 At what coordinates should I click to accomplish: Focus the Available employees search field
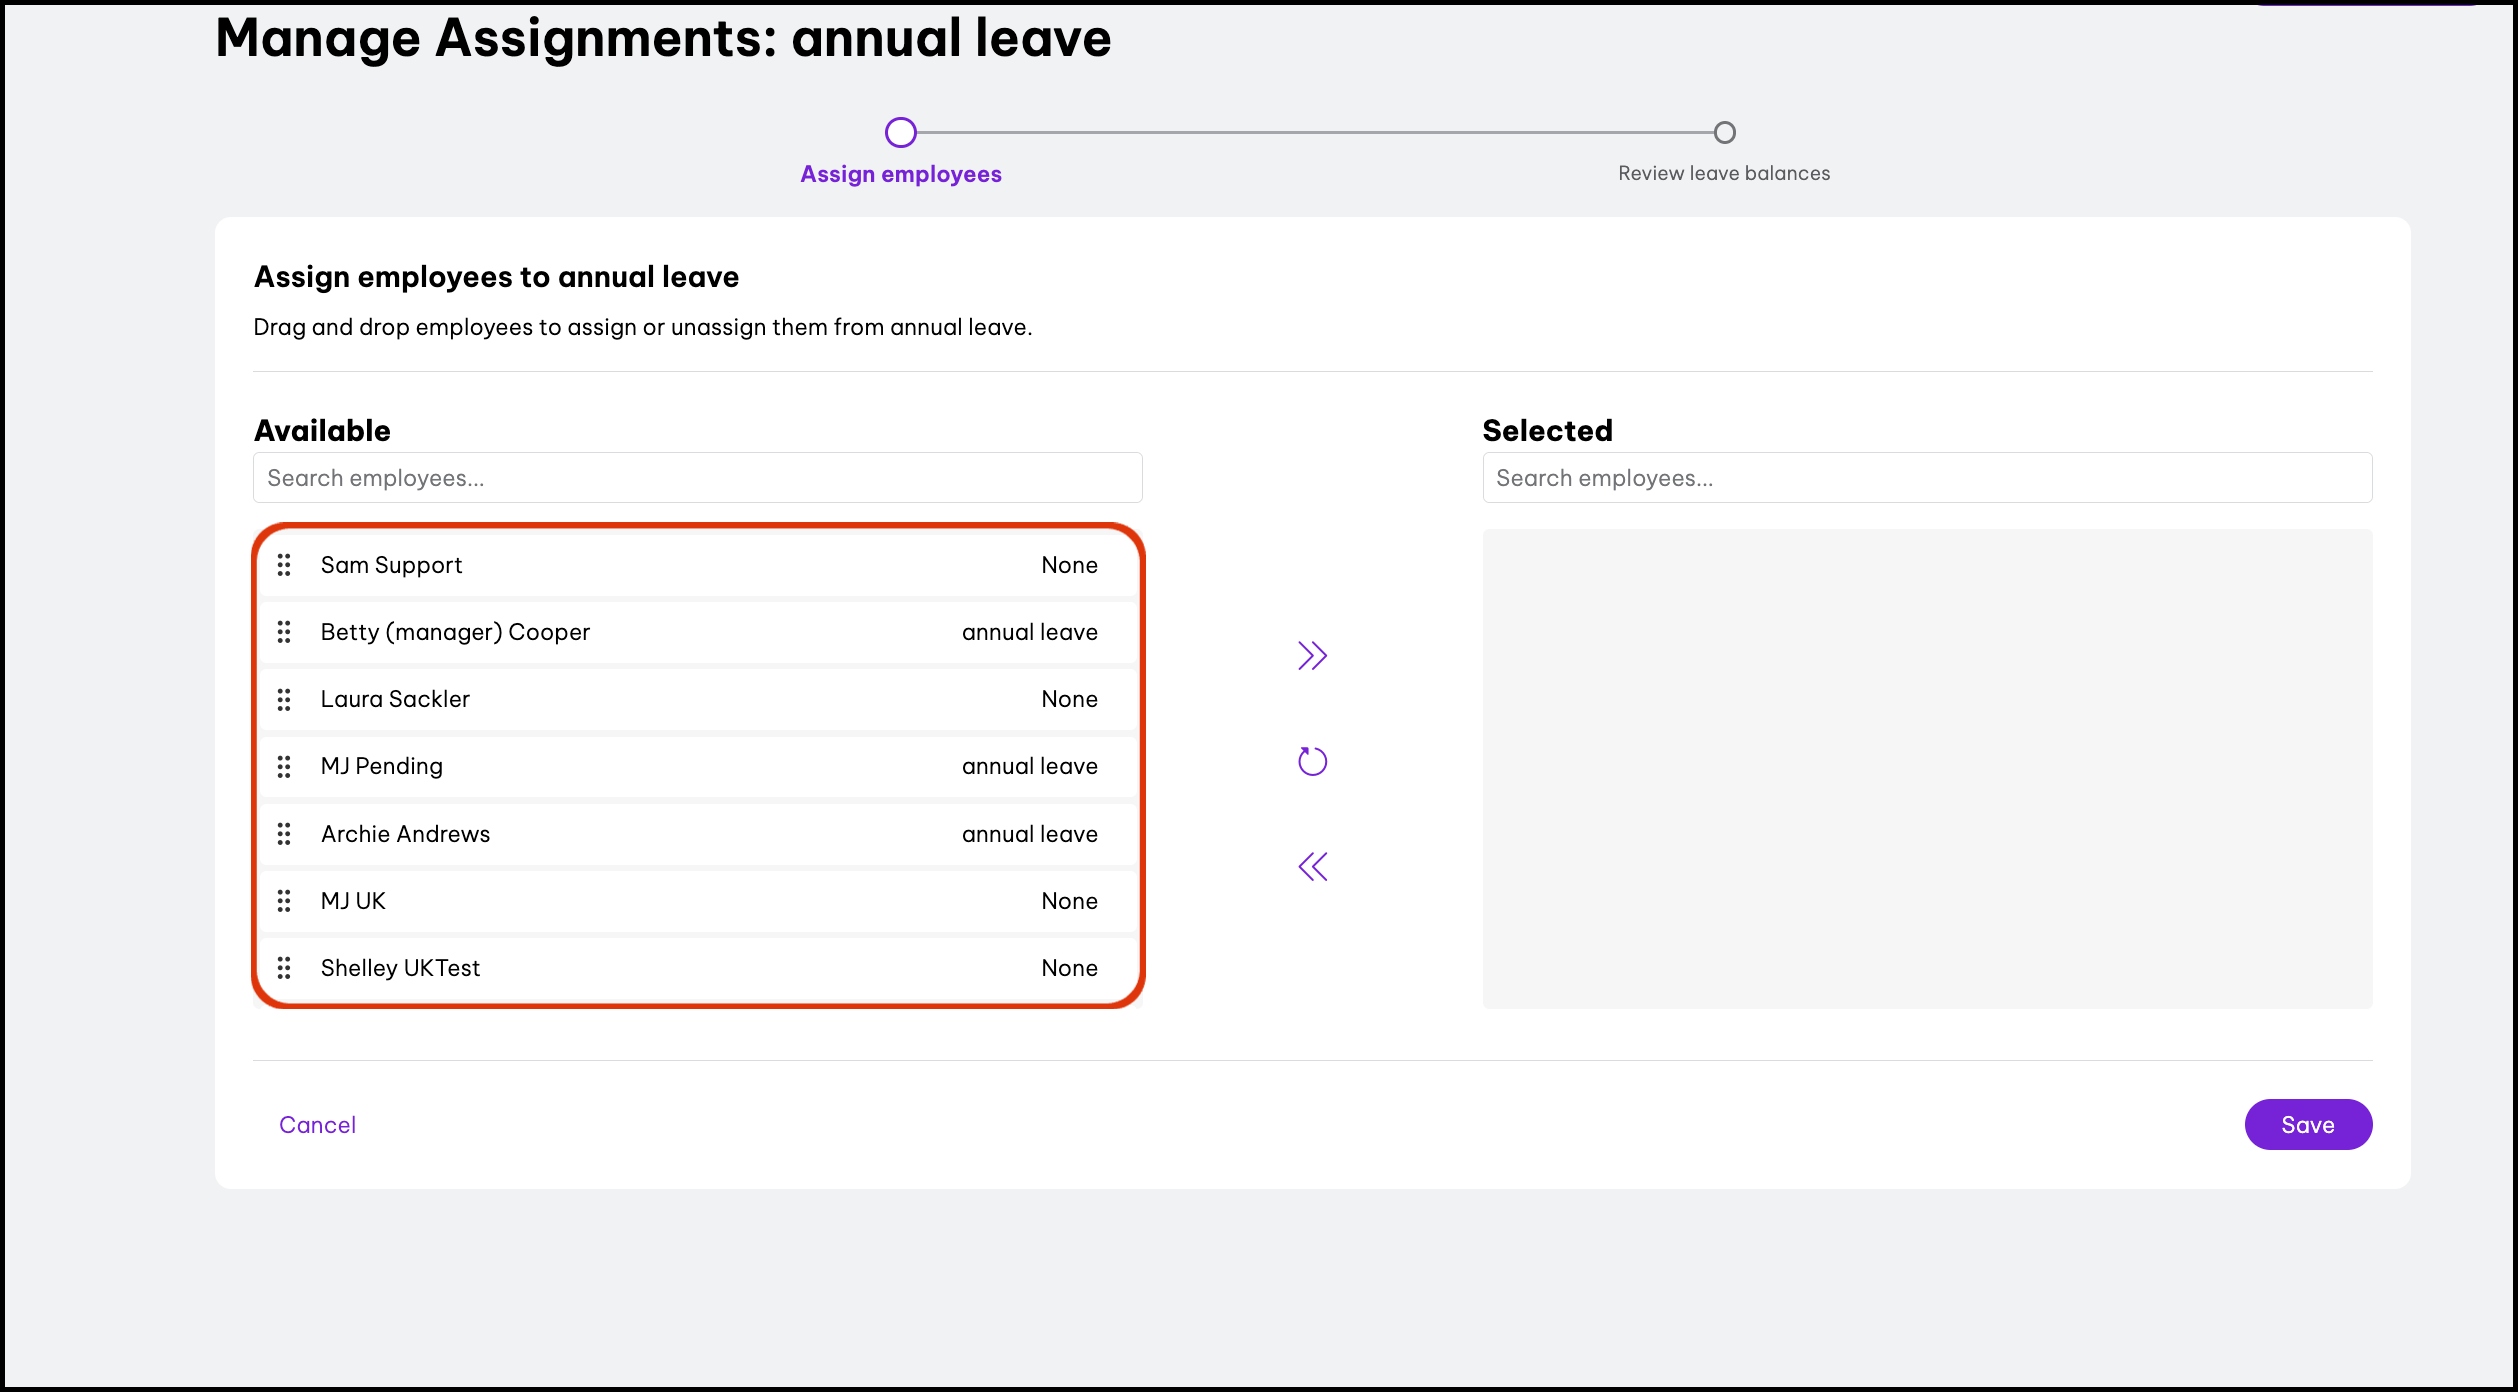pyautogui.click(x=697, y=478)
